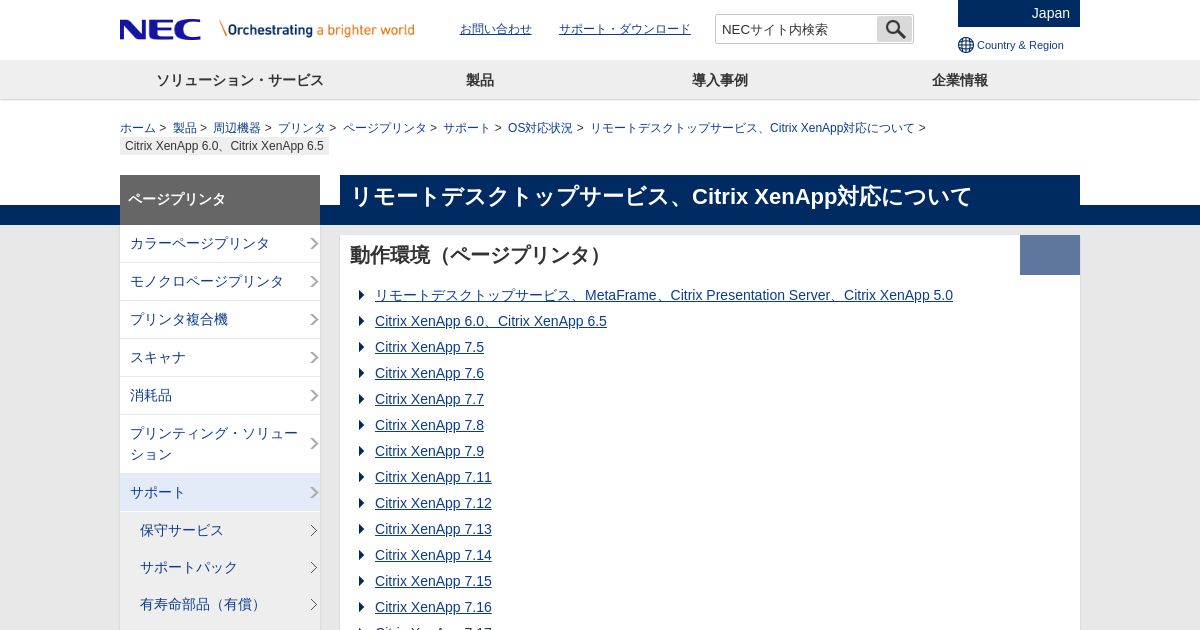The height and width of the screenshot is (630, 1200).
Task: Expand the サポート sidebar chevron
Action: coord(313,493)
